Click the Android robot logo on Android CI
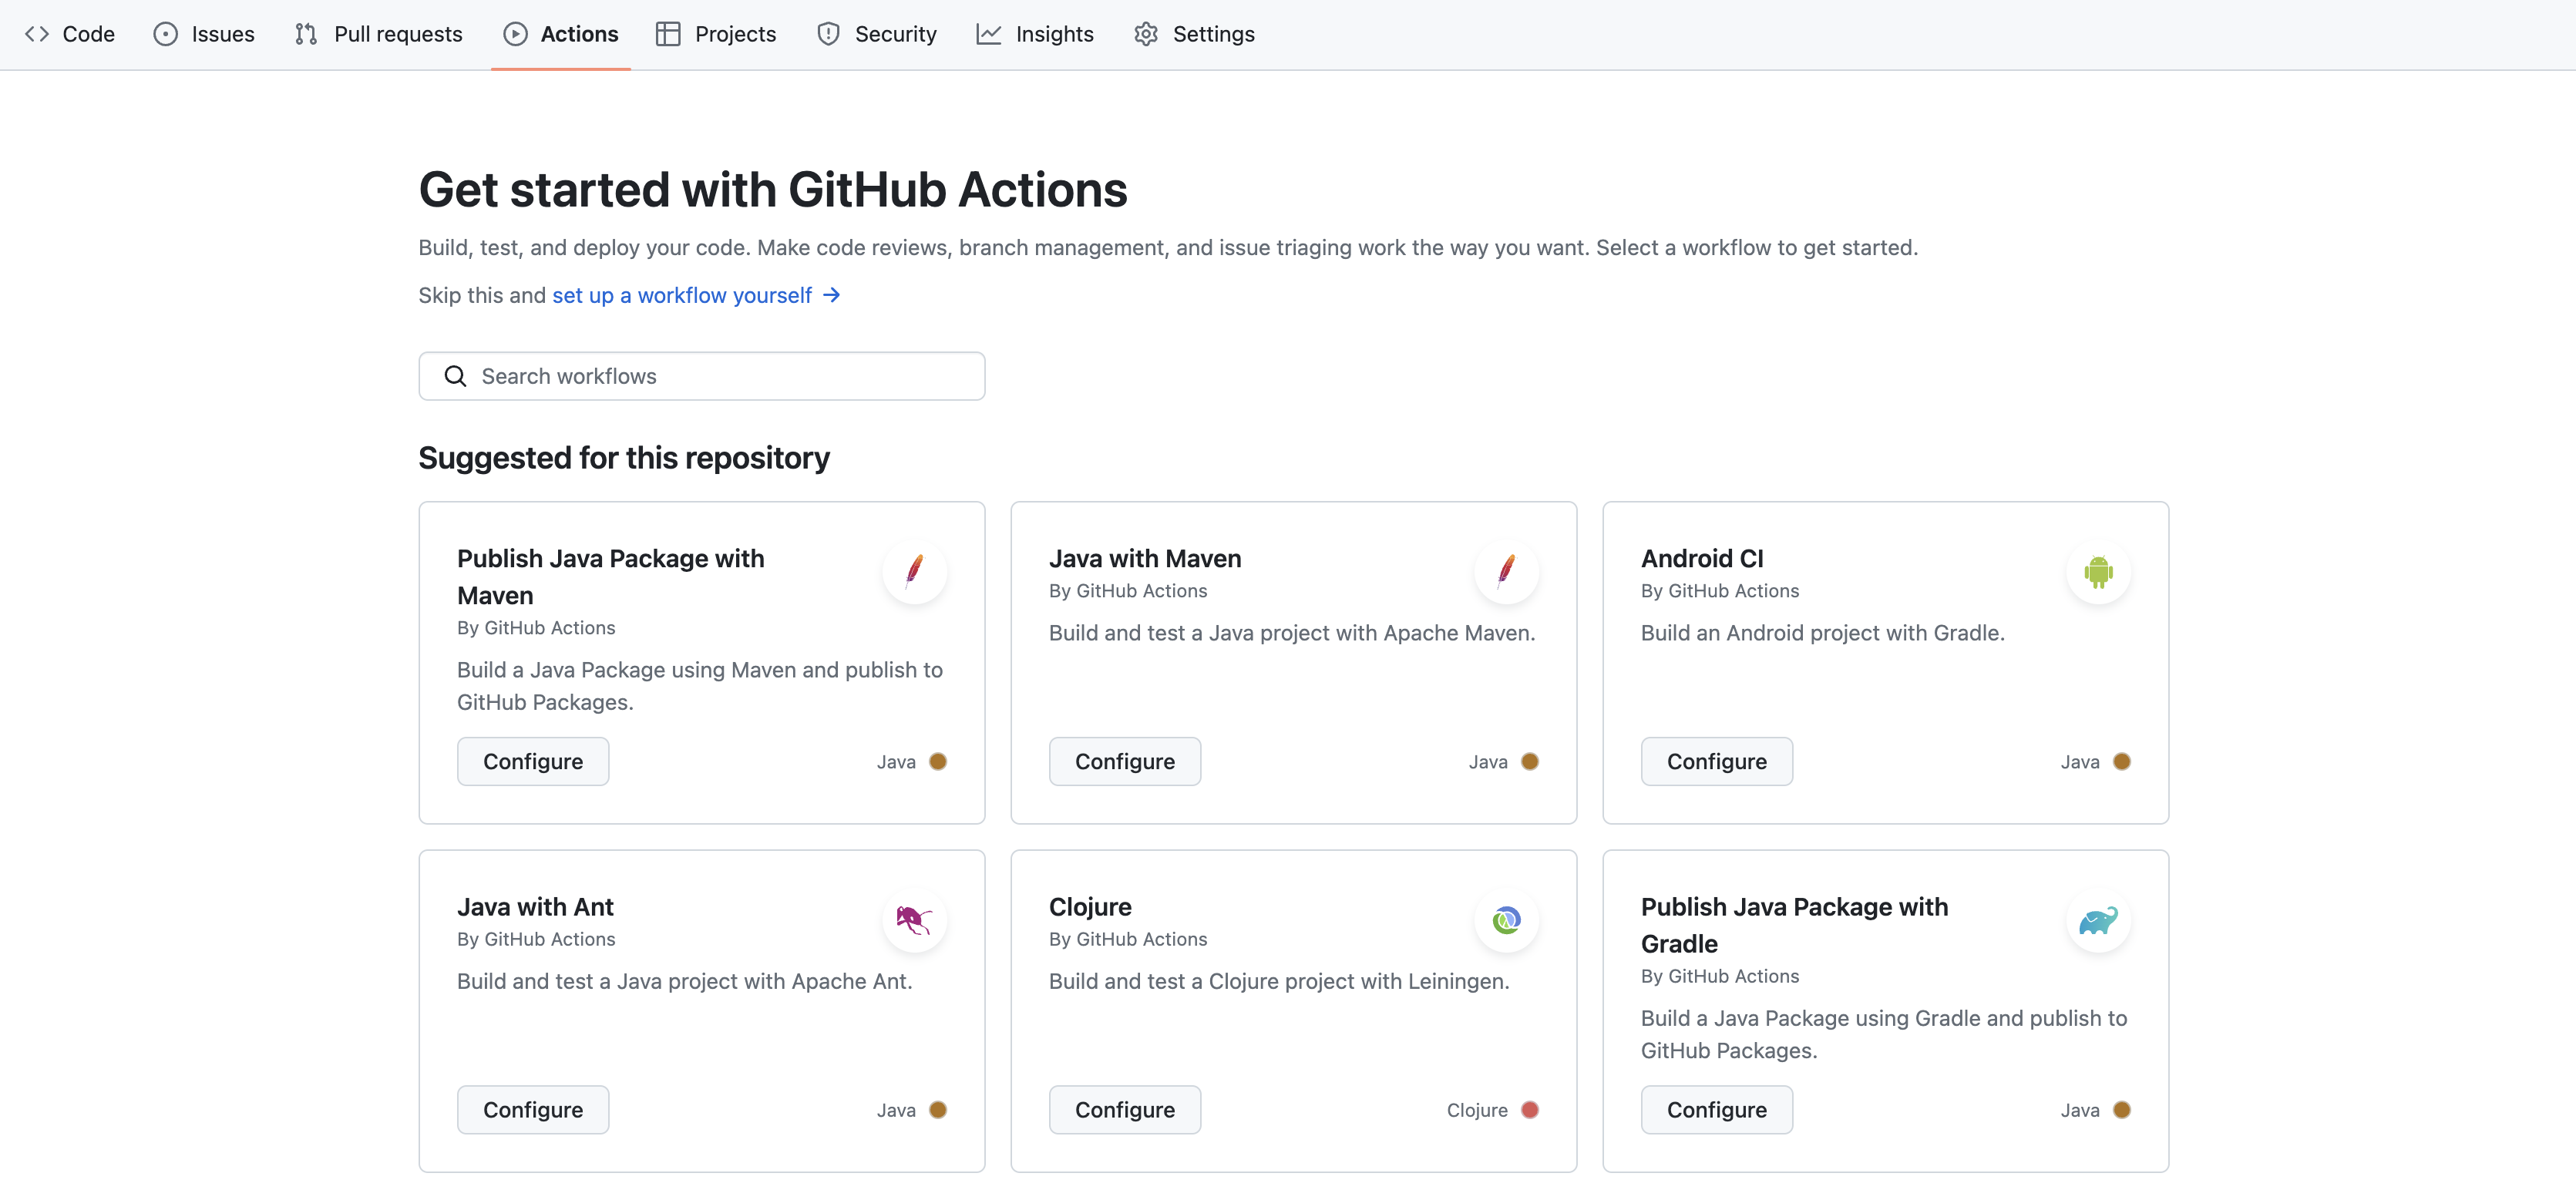Screen dimensions: 2576x1190 [2098, 571]
